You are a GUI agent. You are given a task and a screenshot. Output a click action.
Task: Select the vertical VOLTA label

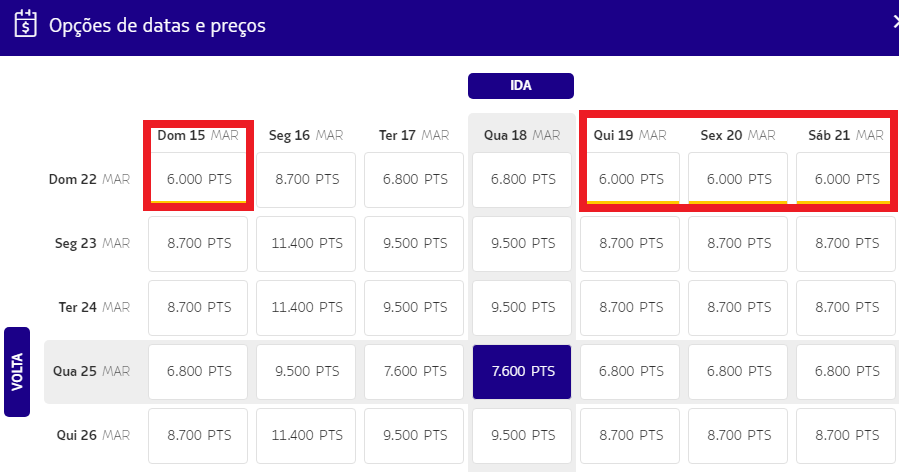[17, 371]
